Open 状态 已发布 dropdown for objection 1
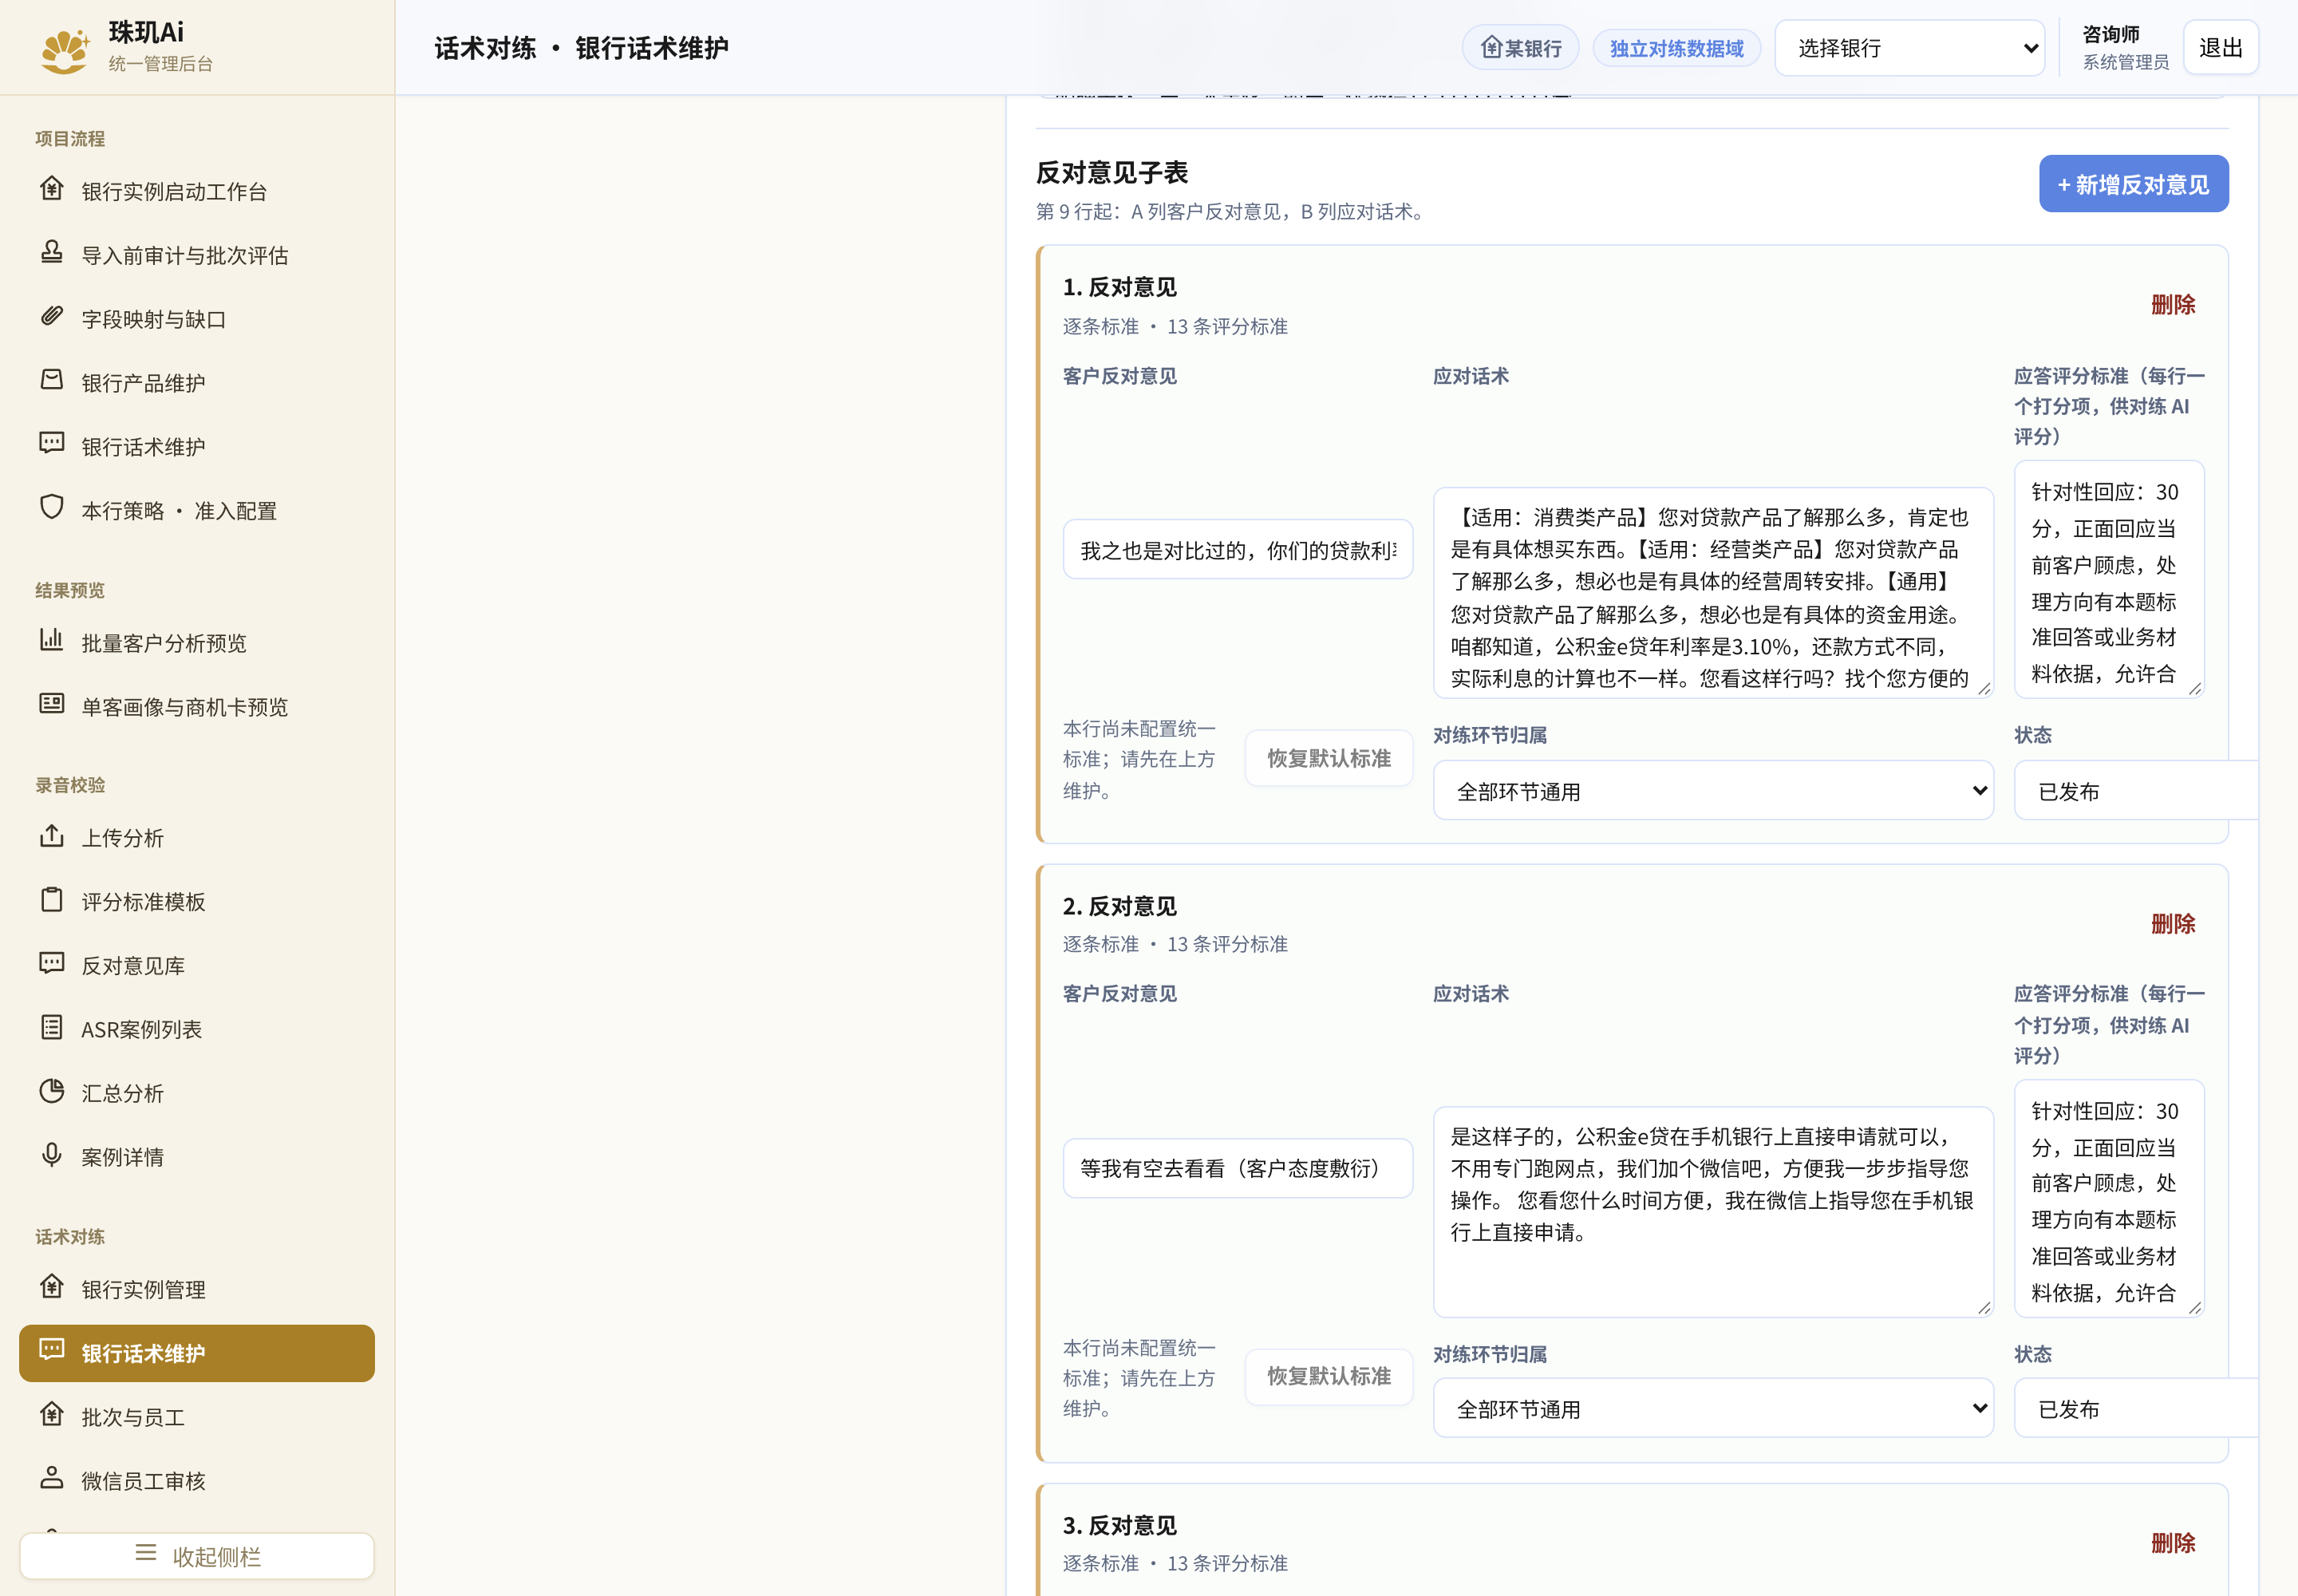This screenshot has height=1596, width=2298. (x=2135, y=790)
